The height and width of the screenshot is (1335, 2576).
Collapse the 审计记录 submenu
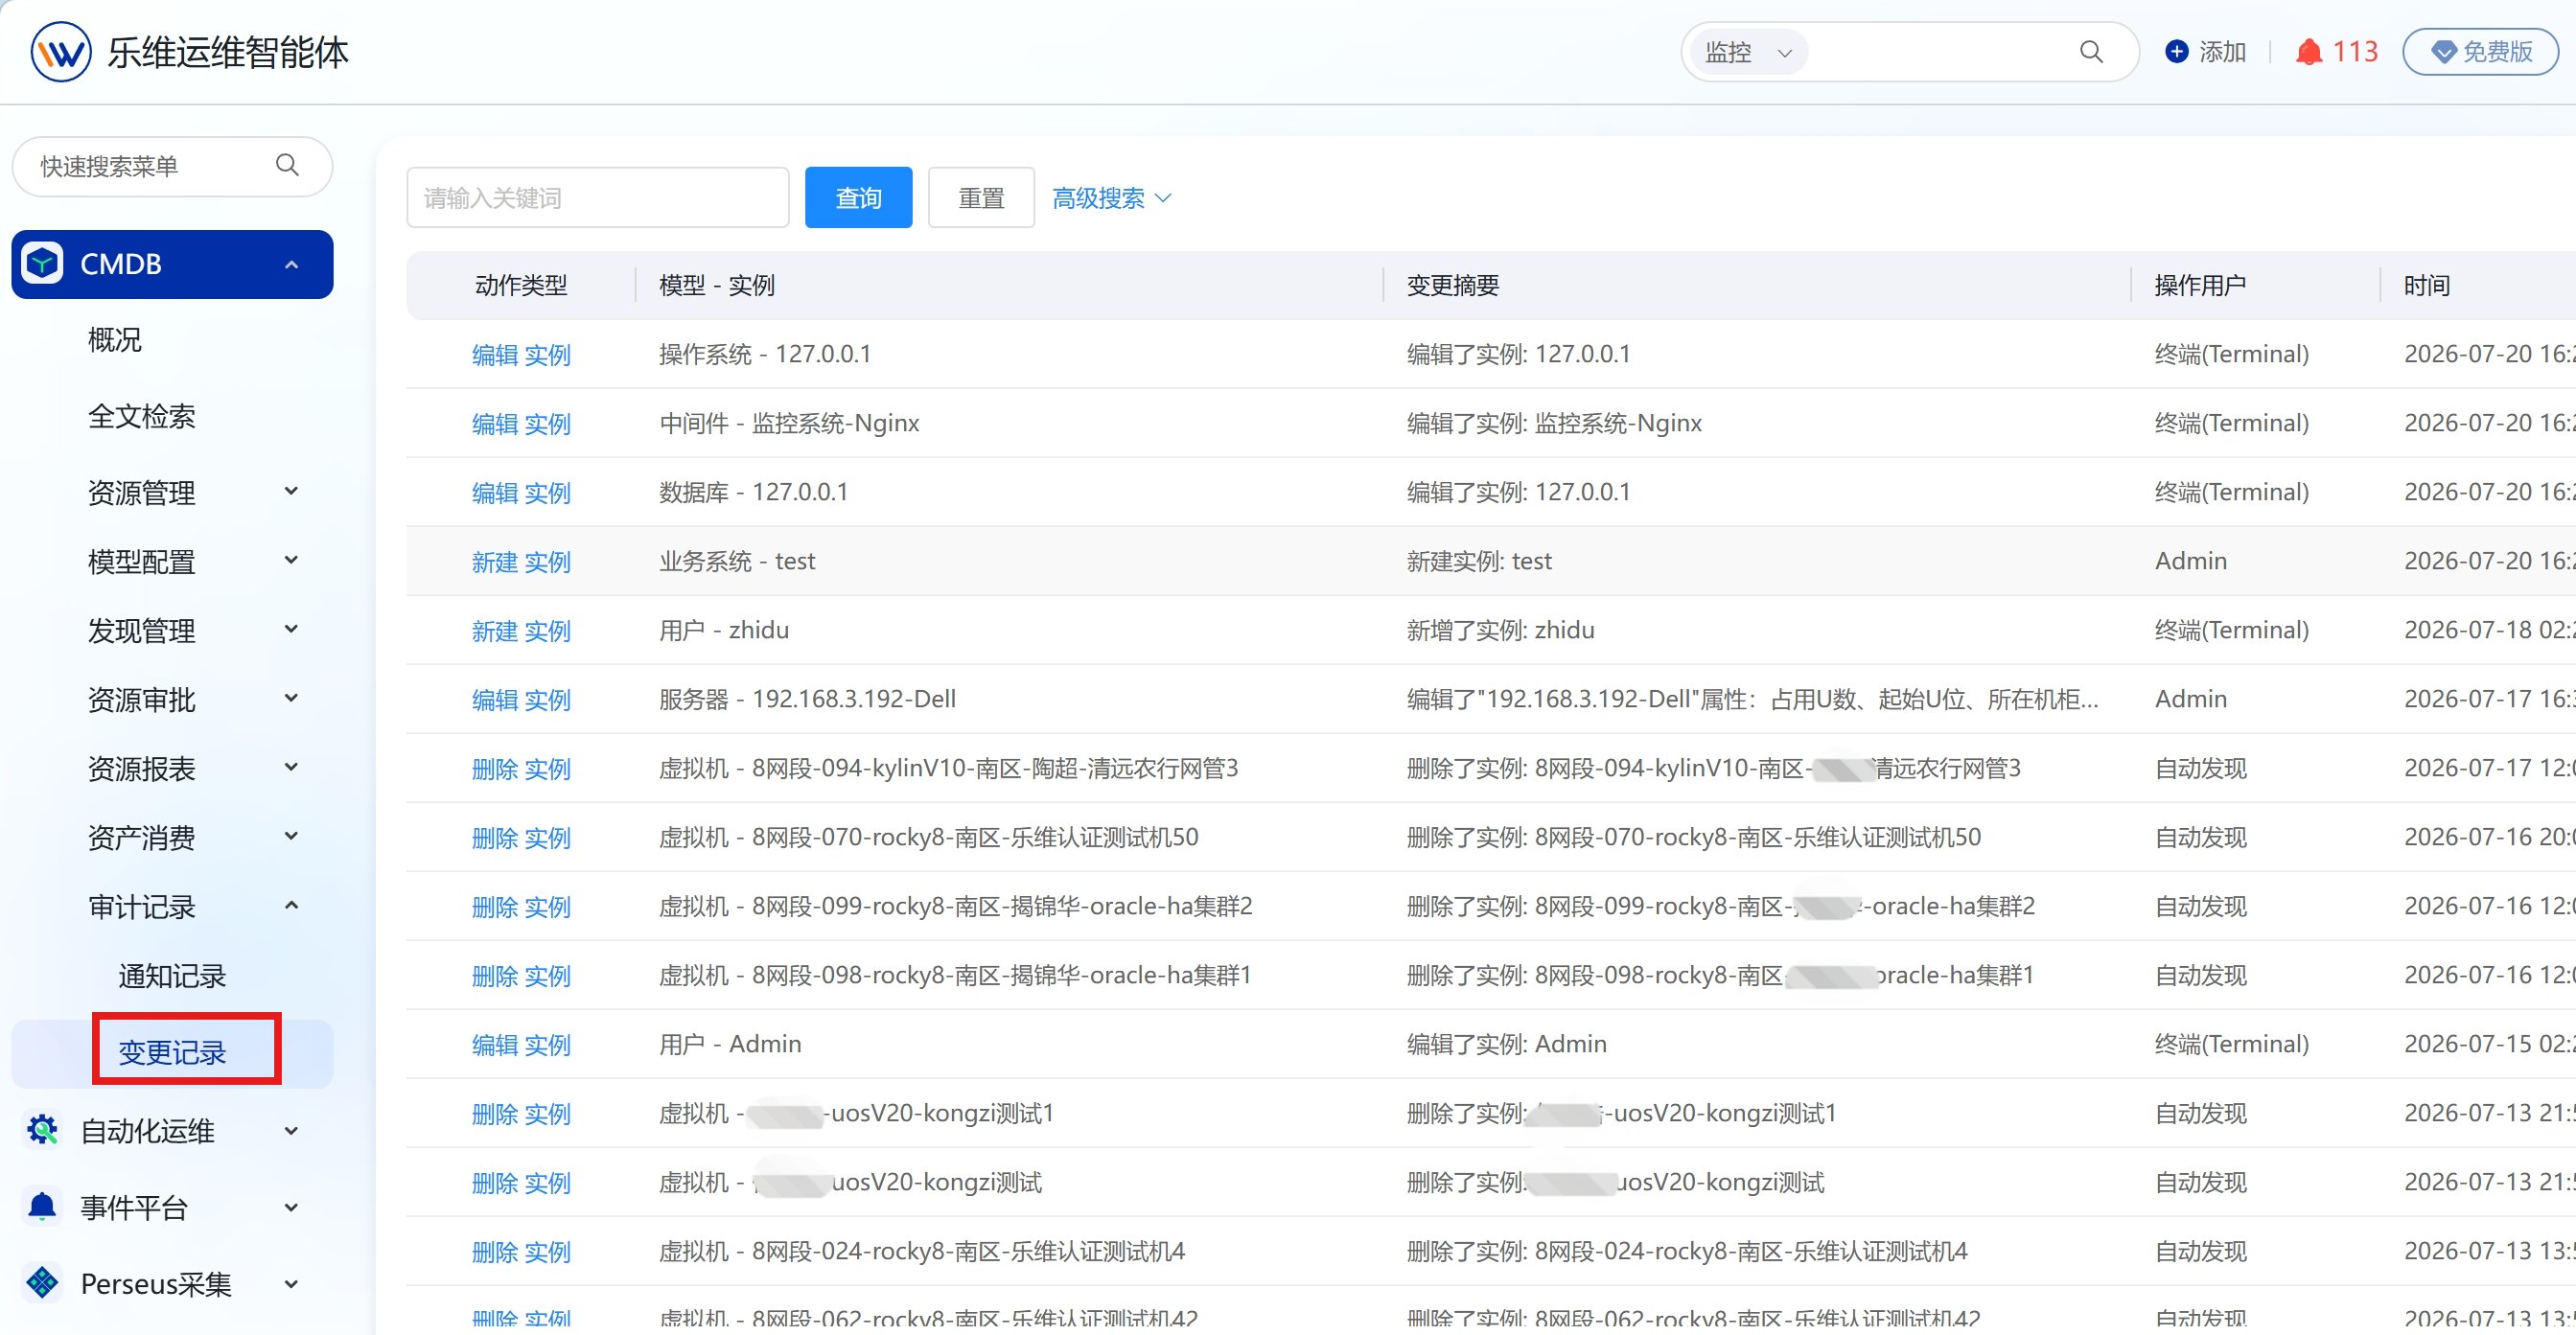click(x=291, y=905)
